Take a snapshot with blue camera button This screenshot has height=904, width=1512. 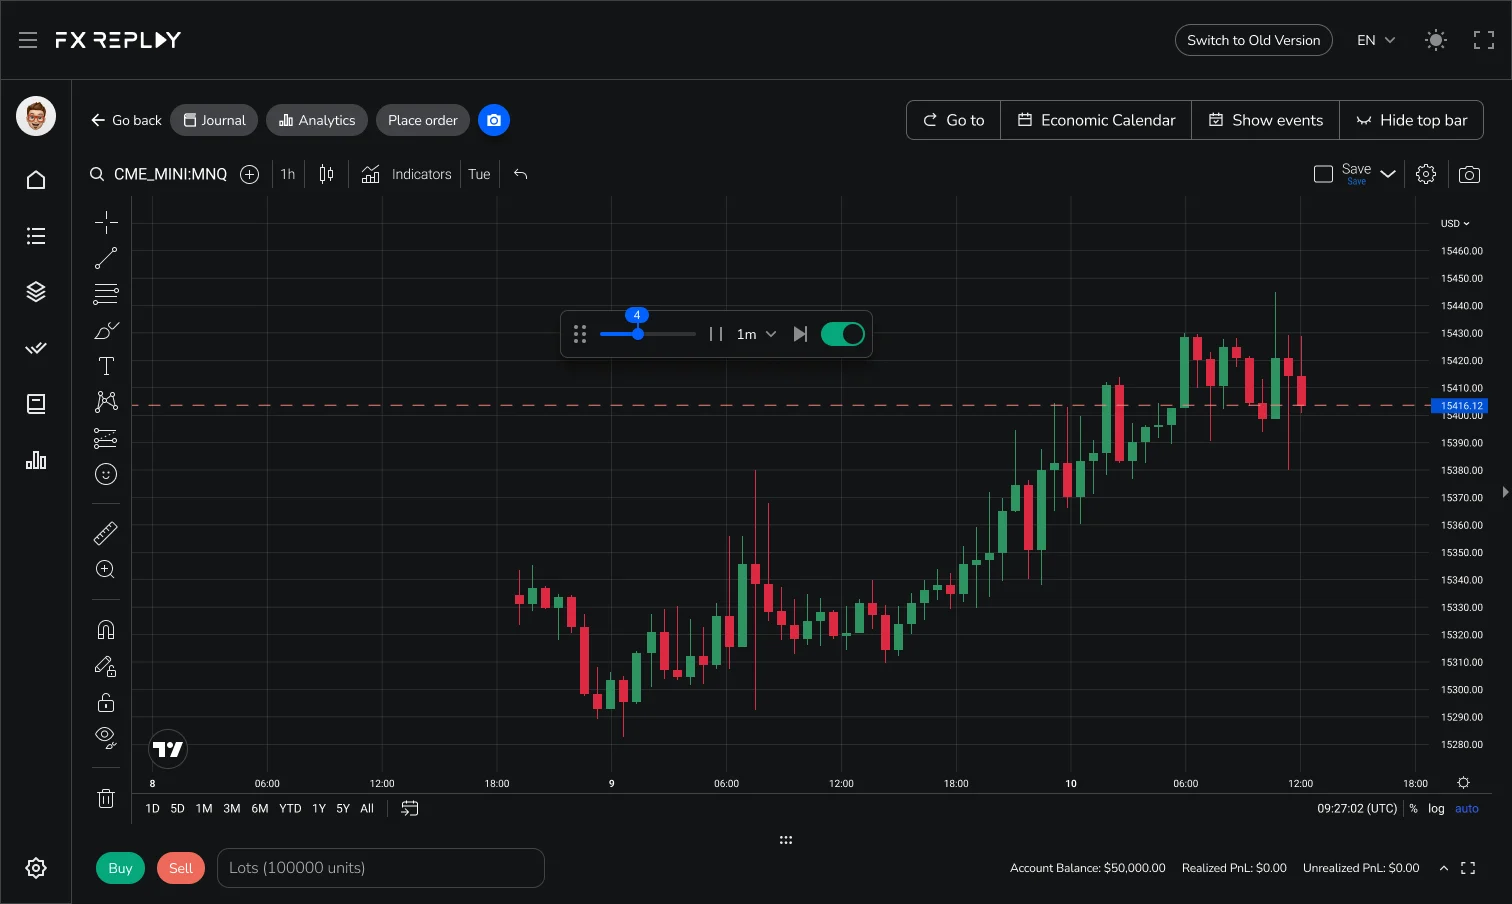(494, 120)
